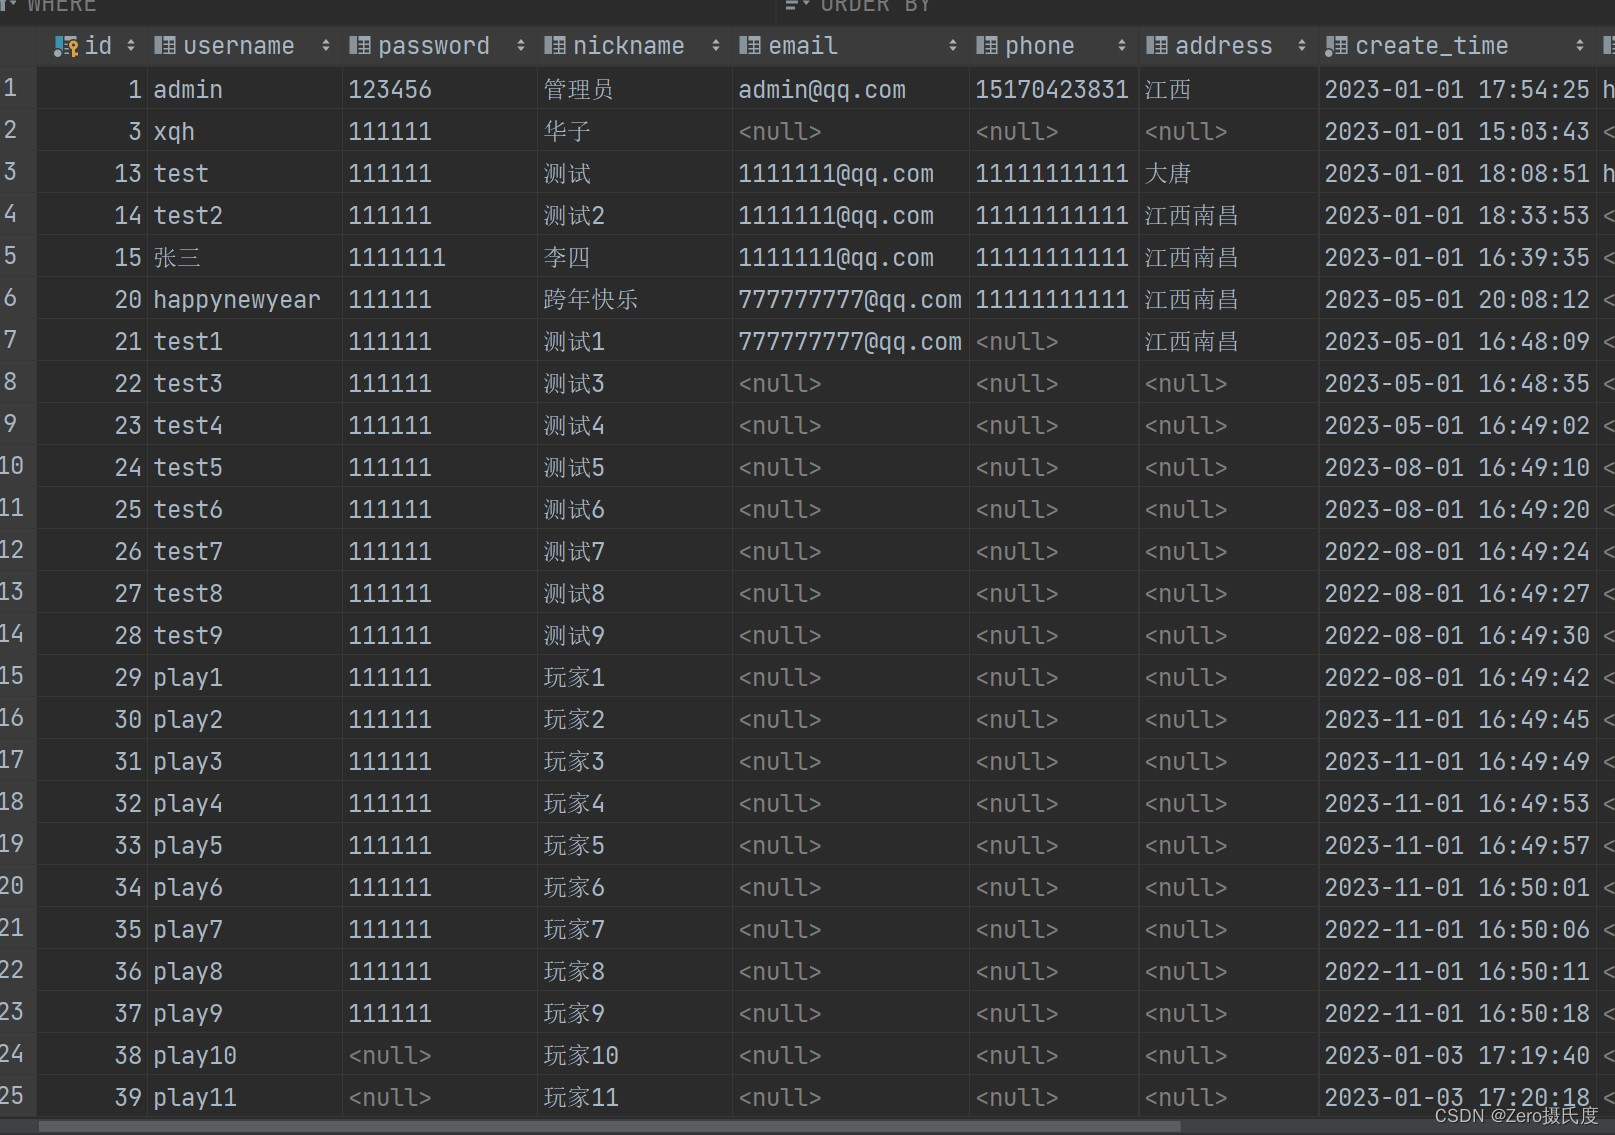Viewport: 1615px width, 1135px height.
Task: Click the email column table icon
Action: pyautogui.click(x=749, y=46)
